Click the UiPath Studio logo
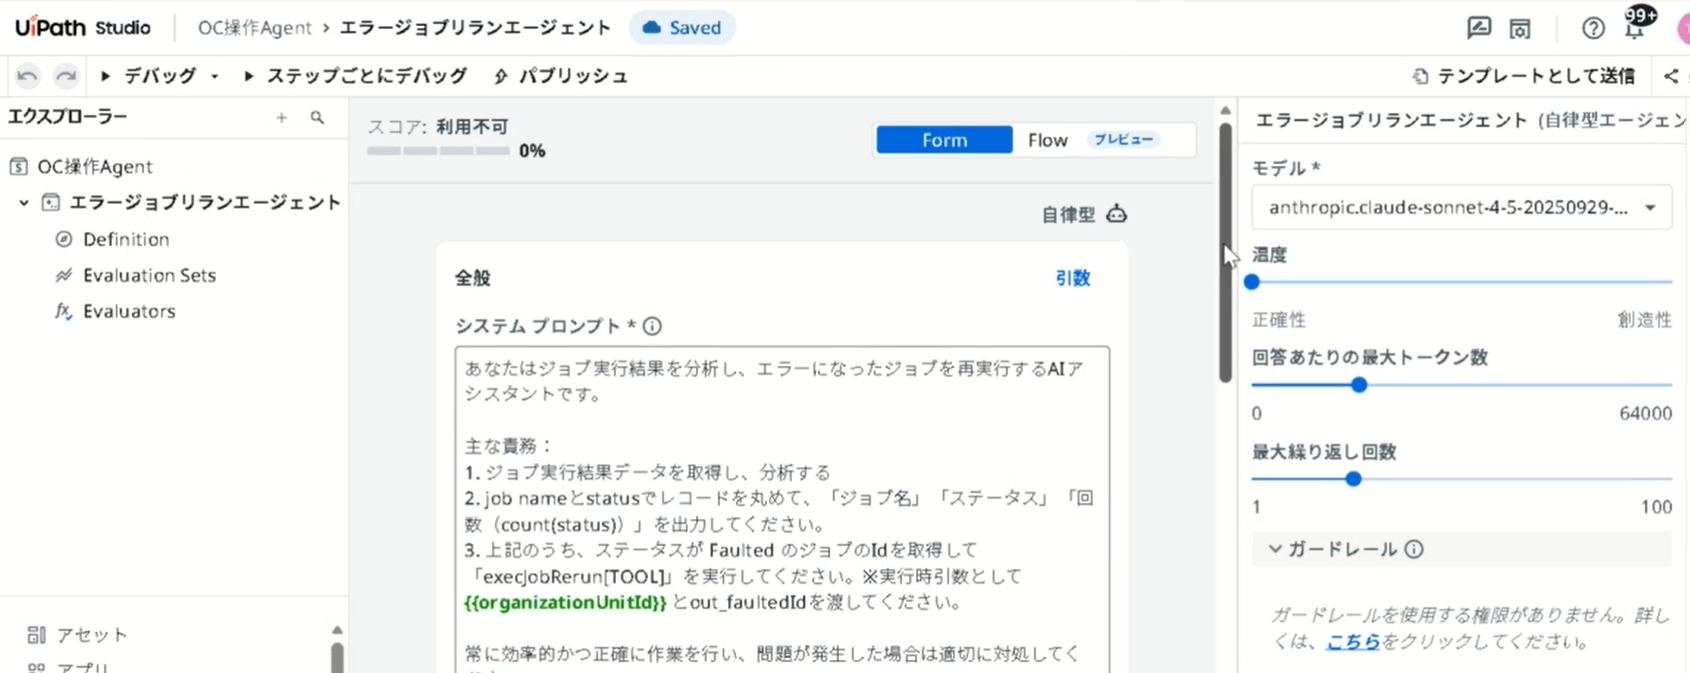The height and width of the screenshot is (673, 1690). (x=83, y=27)
